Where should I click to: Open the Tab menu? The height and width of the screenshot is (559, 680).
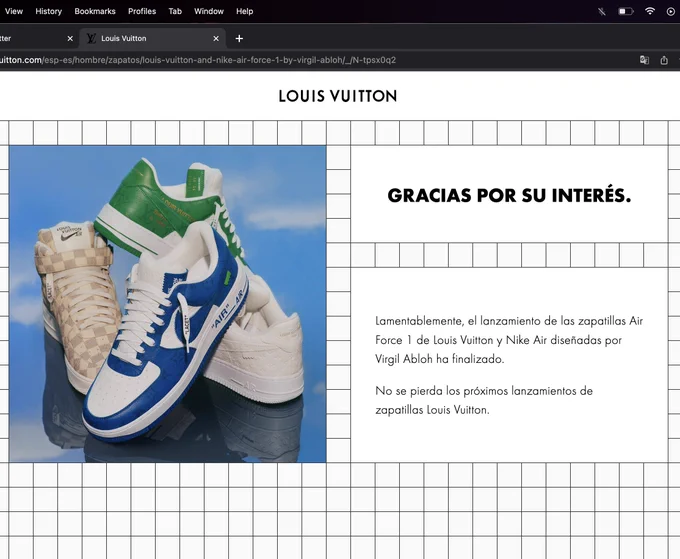pyautogui.click(x=175, y=11)
